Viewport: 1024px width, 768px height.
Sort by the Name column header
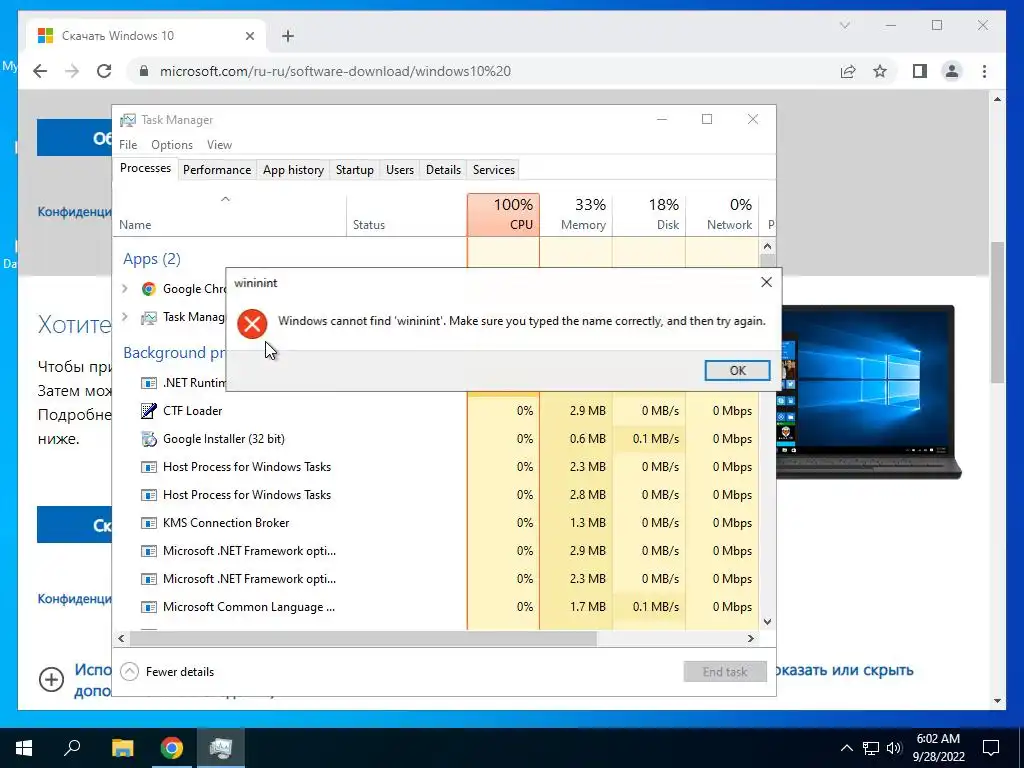(x=230, y=214)
